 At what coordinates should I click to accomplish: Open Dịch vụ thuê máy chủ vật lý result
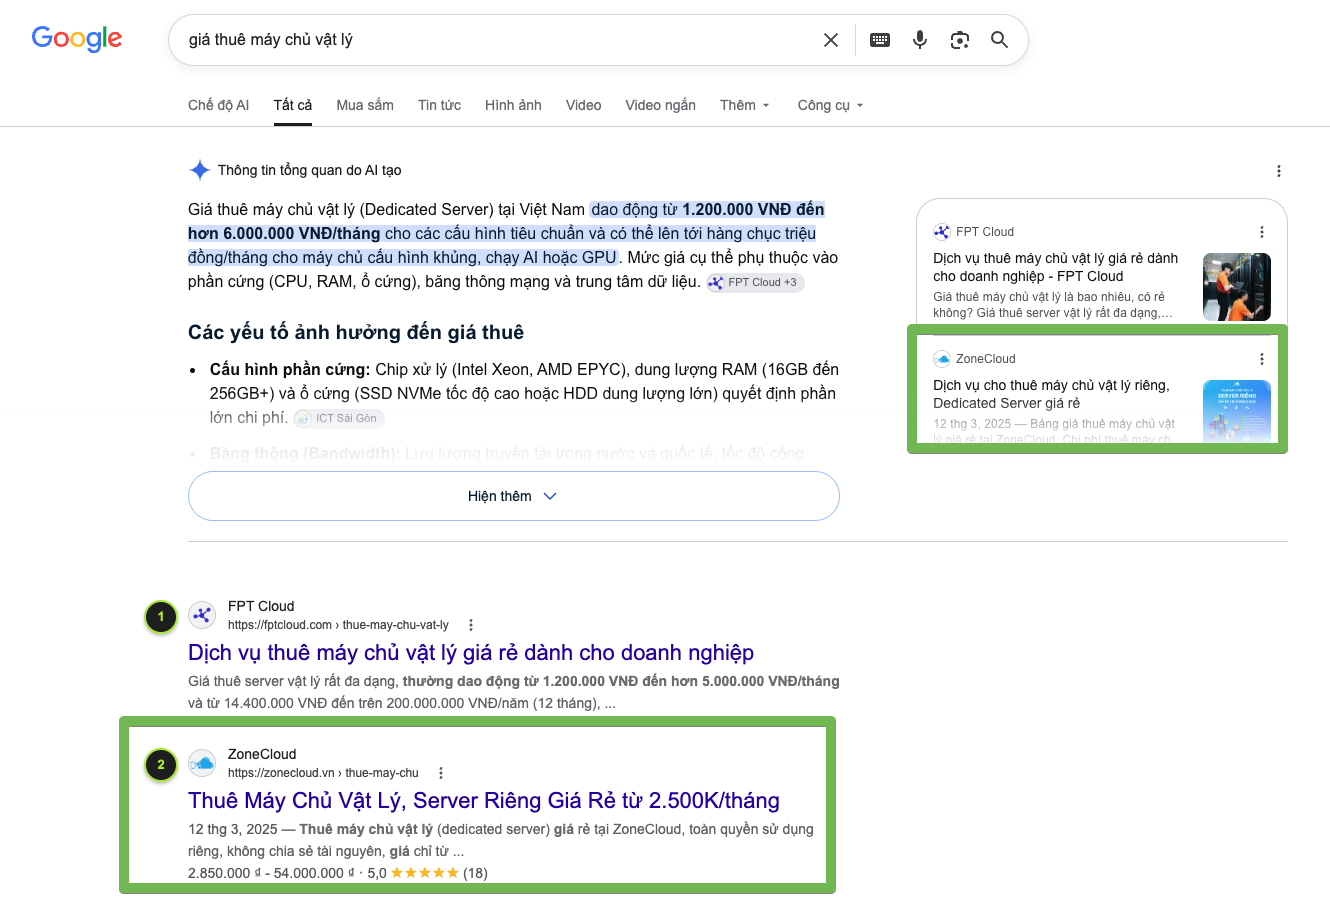pyautogui.click(x=471, y=653)
